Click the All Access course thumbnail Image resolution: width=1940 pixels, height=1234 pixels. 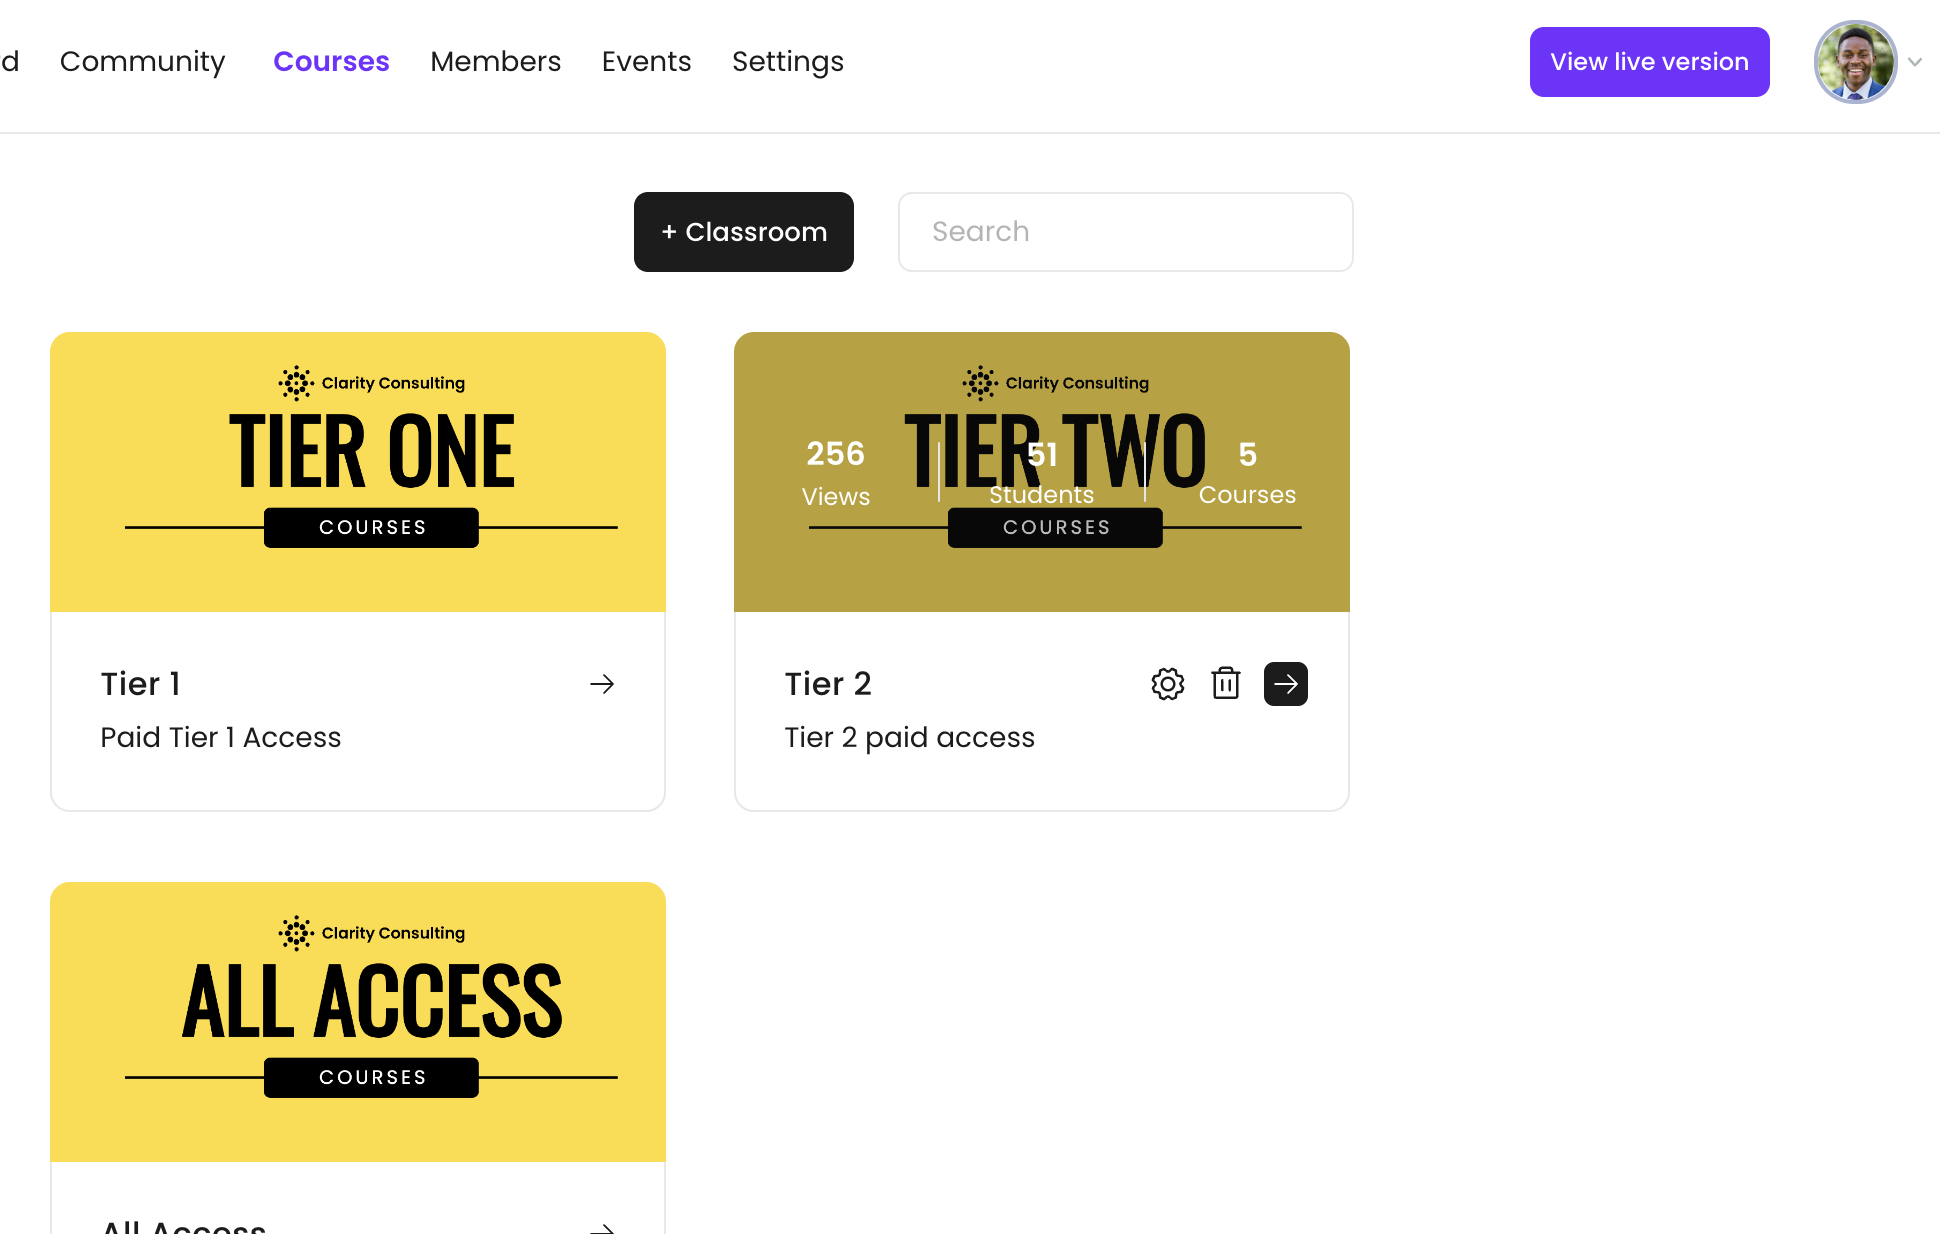pyautogui.click(x=358, y=1022)
